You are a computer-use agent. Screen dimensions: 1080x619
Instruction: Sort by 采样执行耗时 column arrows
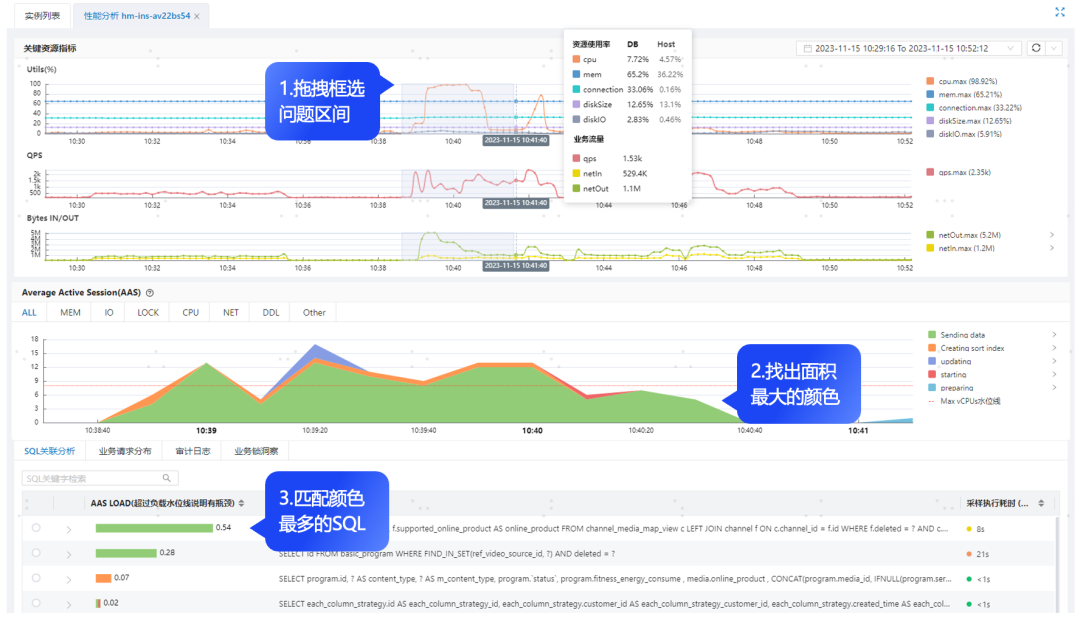click(1041, 503)
